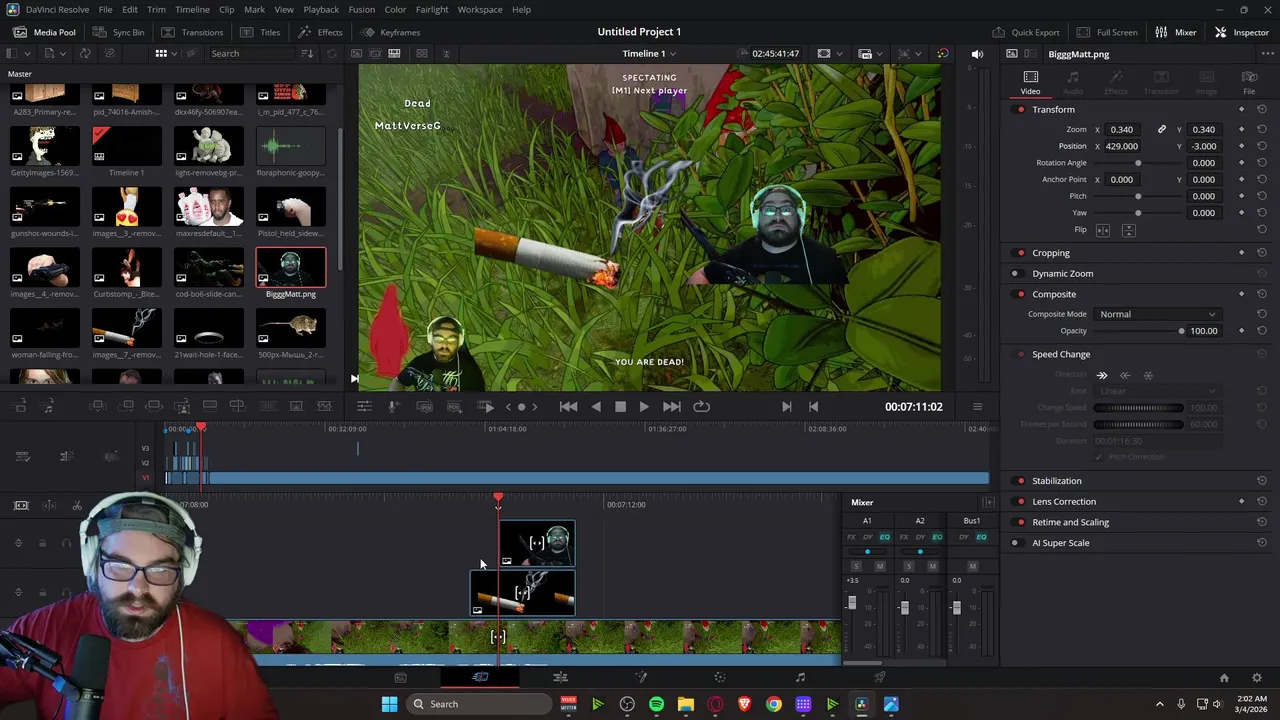This screenshot has height=720, width=1280.
Task: Open the viewer options menu icon
Action: (x=977, y=407)
